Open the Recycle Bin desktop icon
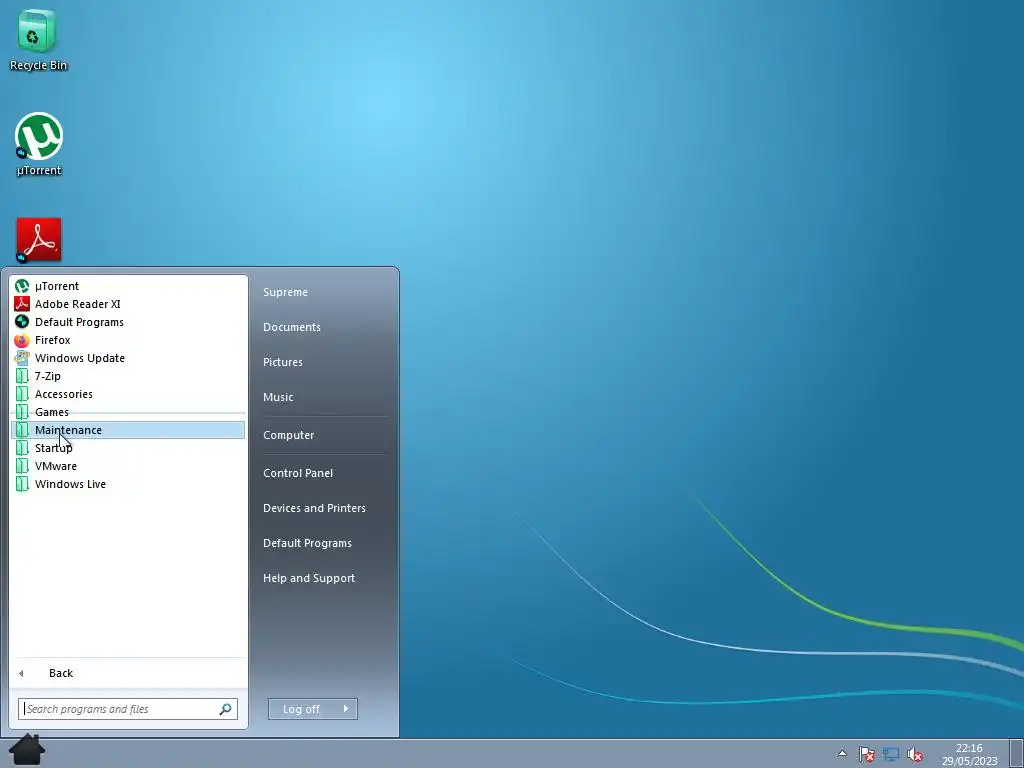 (x=38, y=39)
